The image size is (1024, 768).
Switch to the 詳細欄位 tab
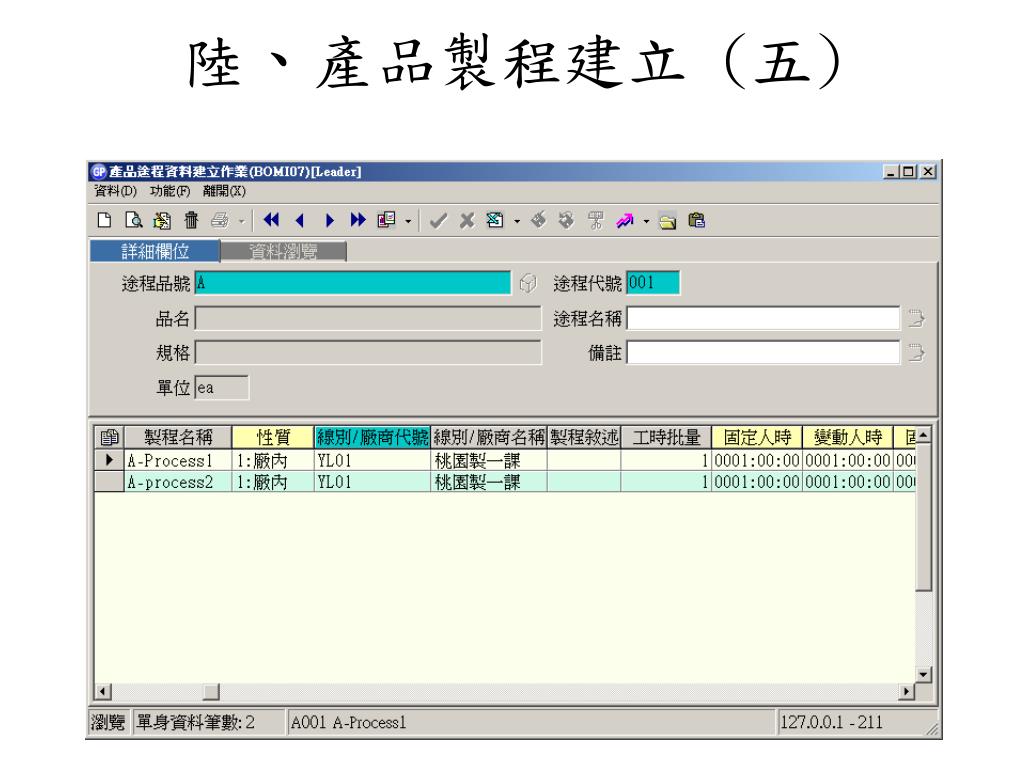tap(155, 251)
